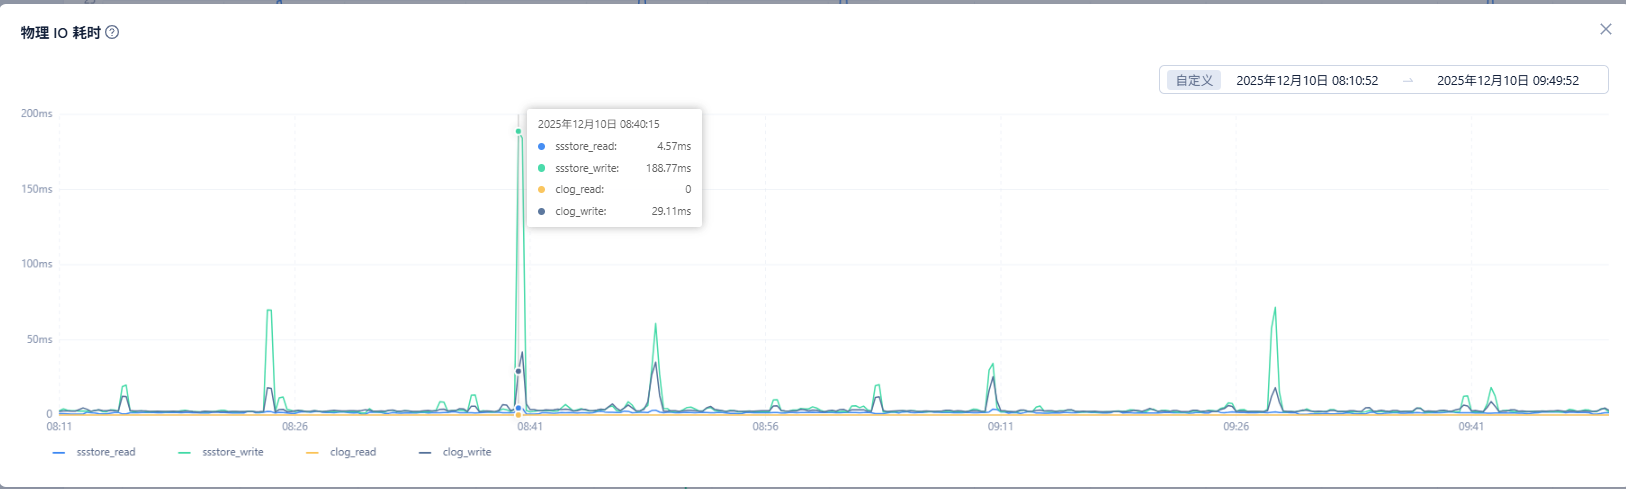The height and width of the screenshot is (489, 1626).
Task: Click the end time field 09:49:52
Action: 1507,80
